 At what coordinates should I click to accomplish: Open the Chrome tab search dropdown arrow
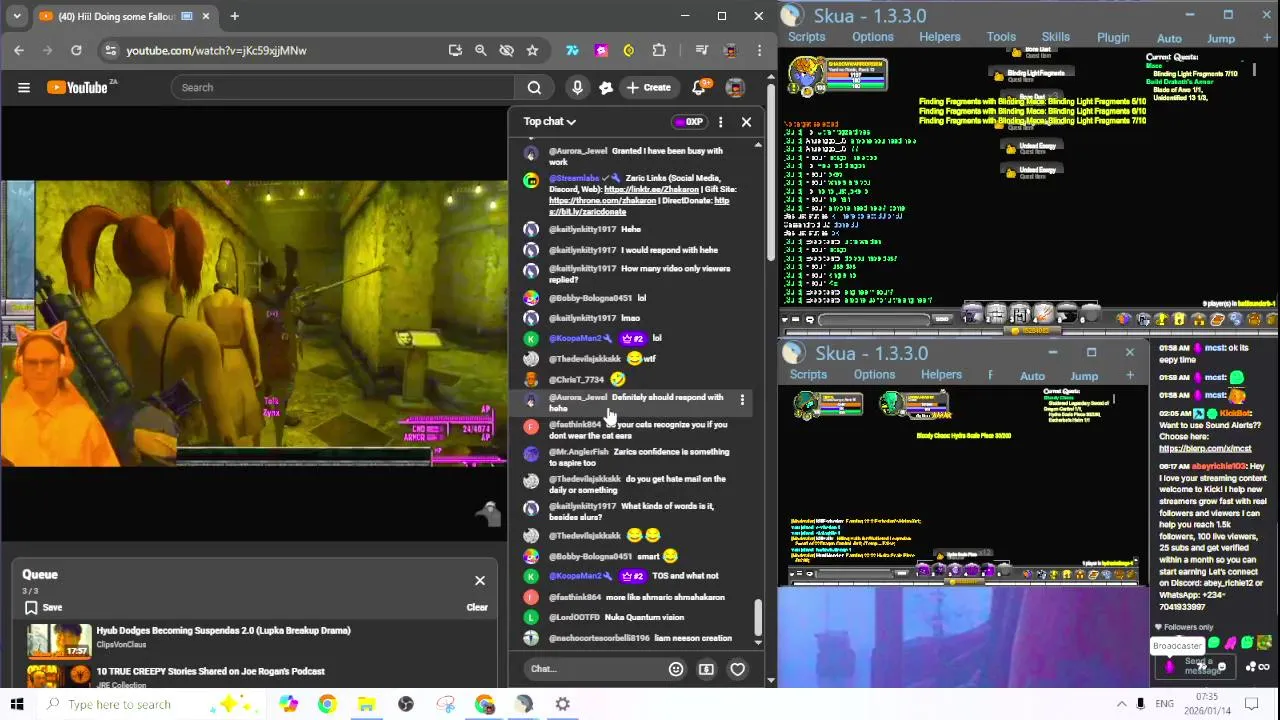coord(17,16)
